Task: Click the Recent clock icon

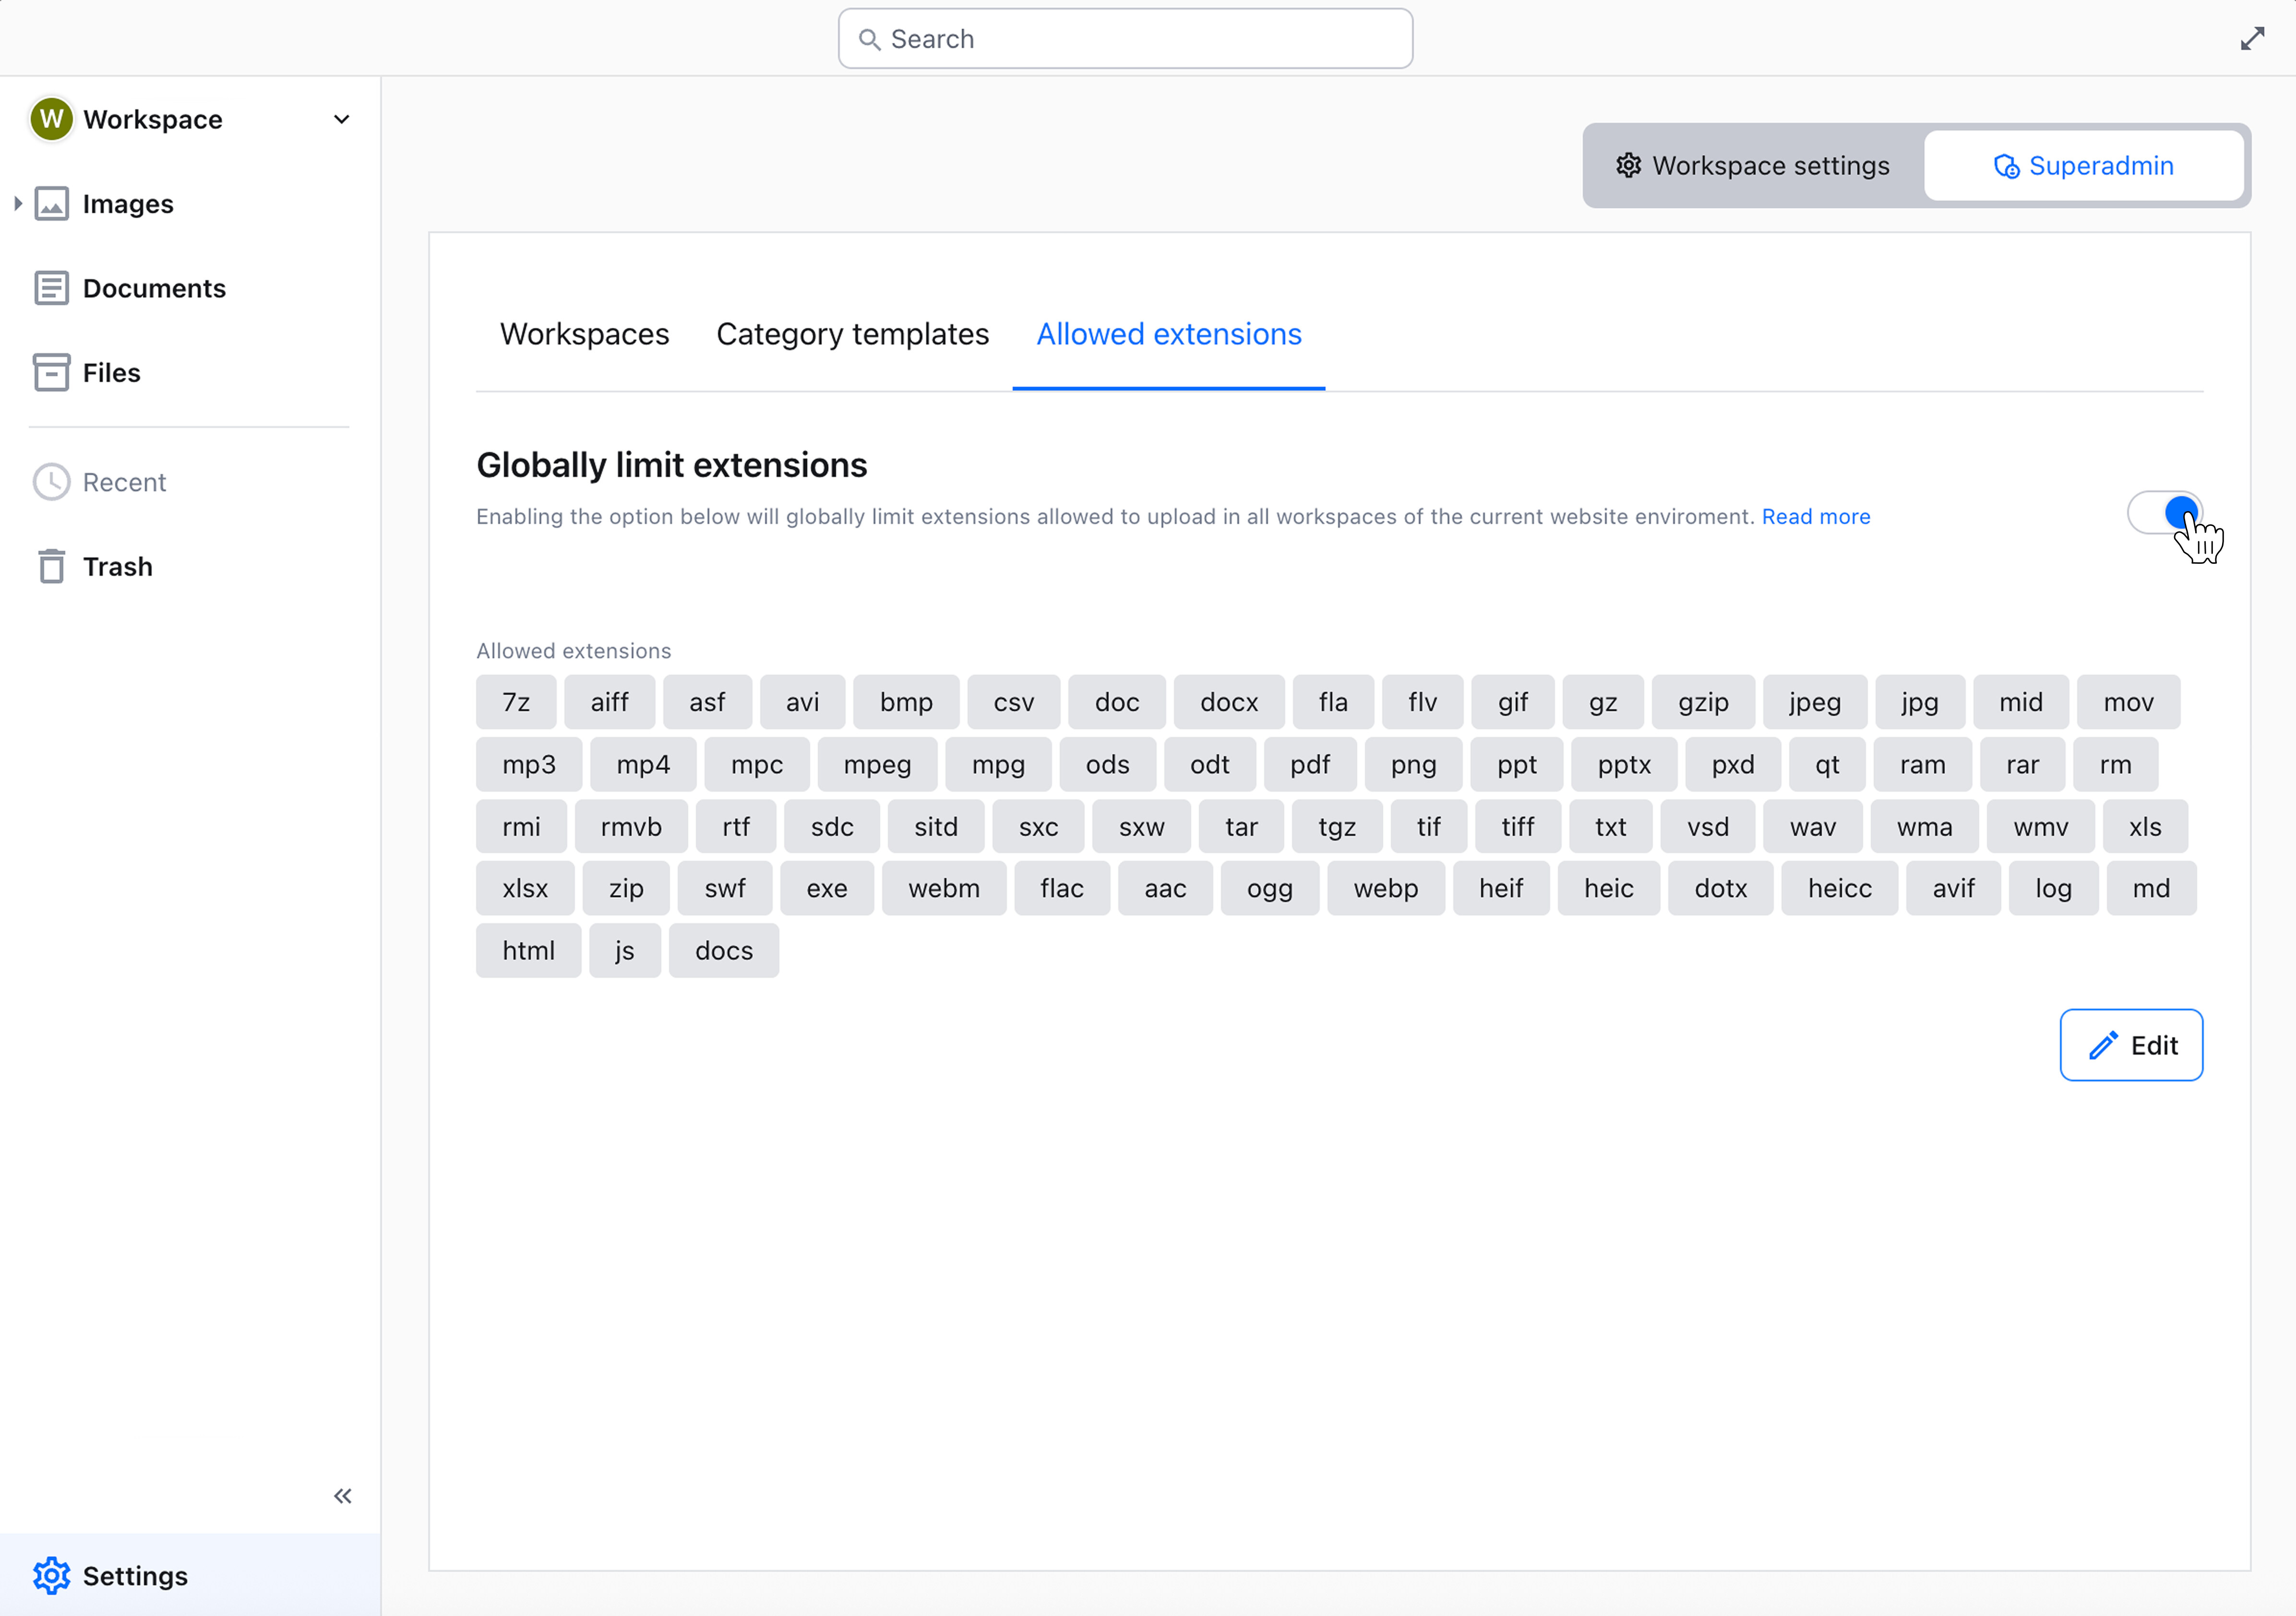Action: pyautogui.click(x=52, y=482)
